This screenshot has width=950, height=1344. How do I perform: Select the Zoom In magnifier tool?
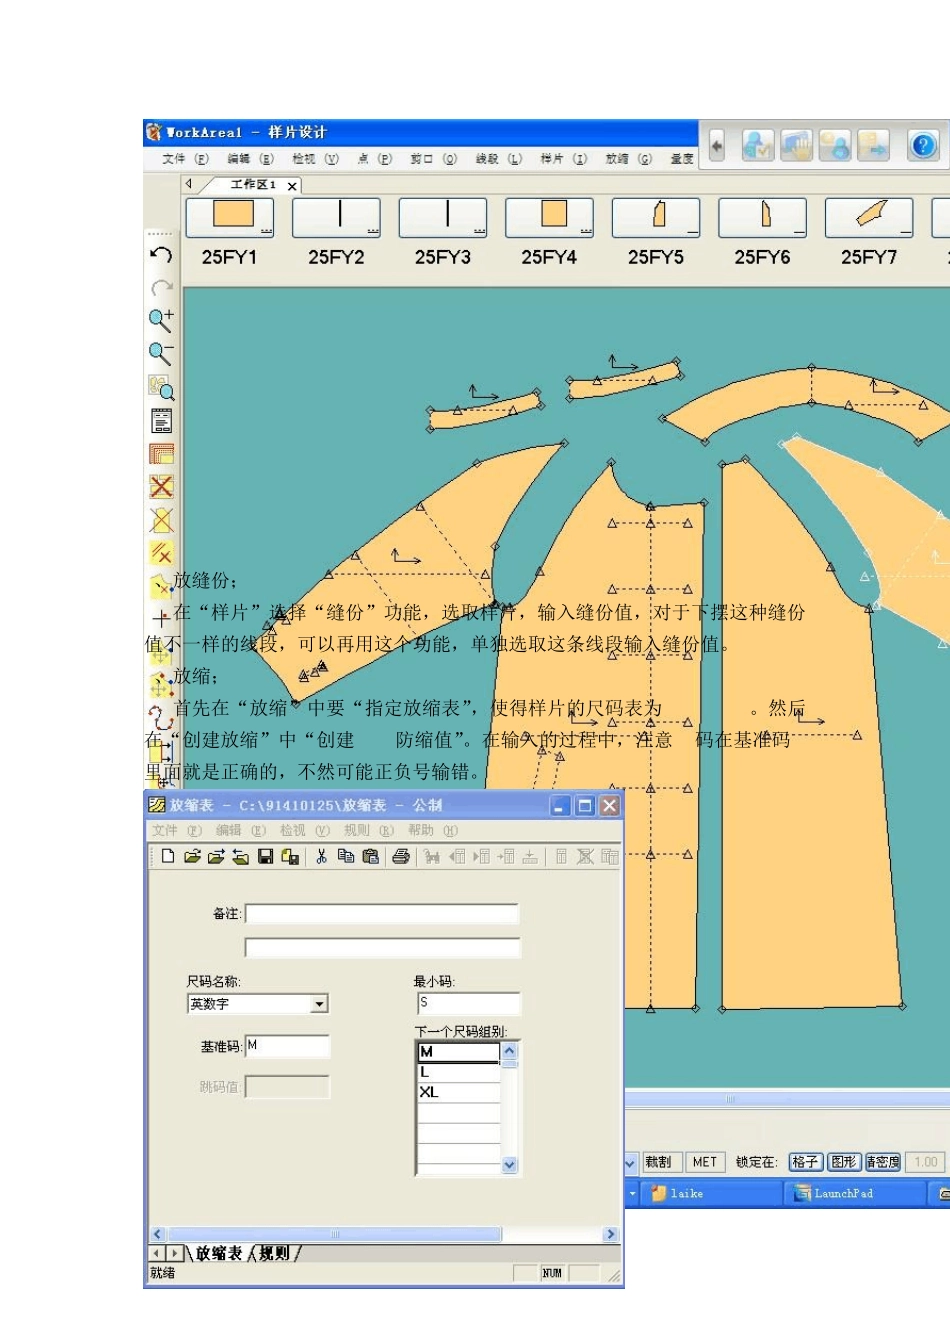click(161, 320)
